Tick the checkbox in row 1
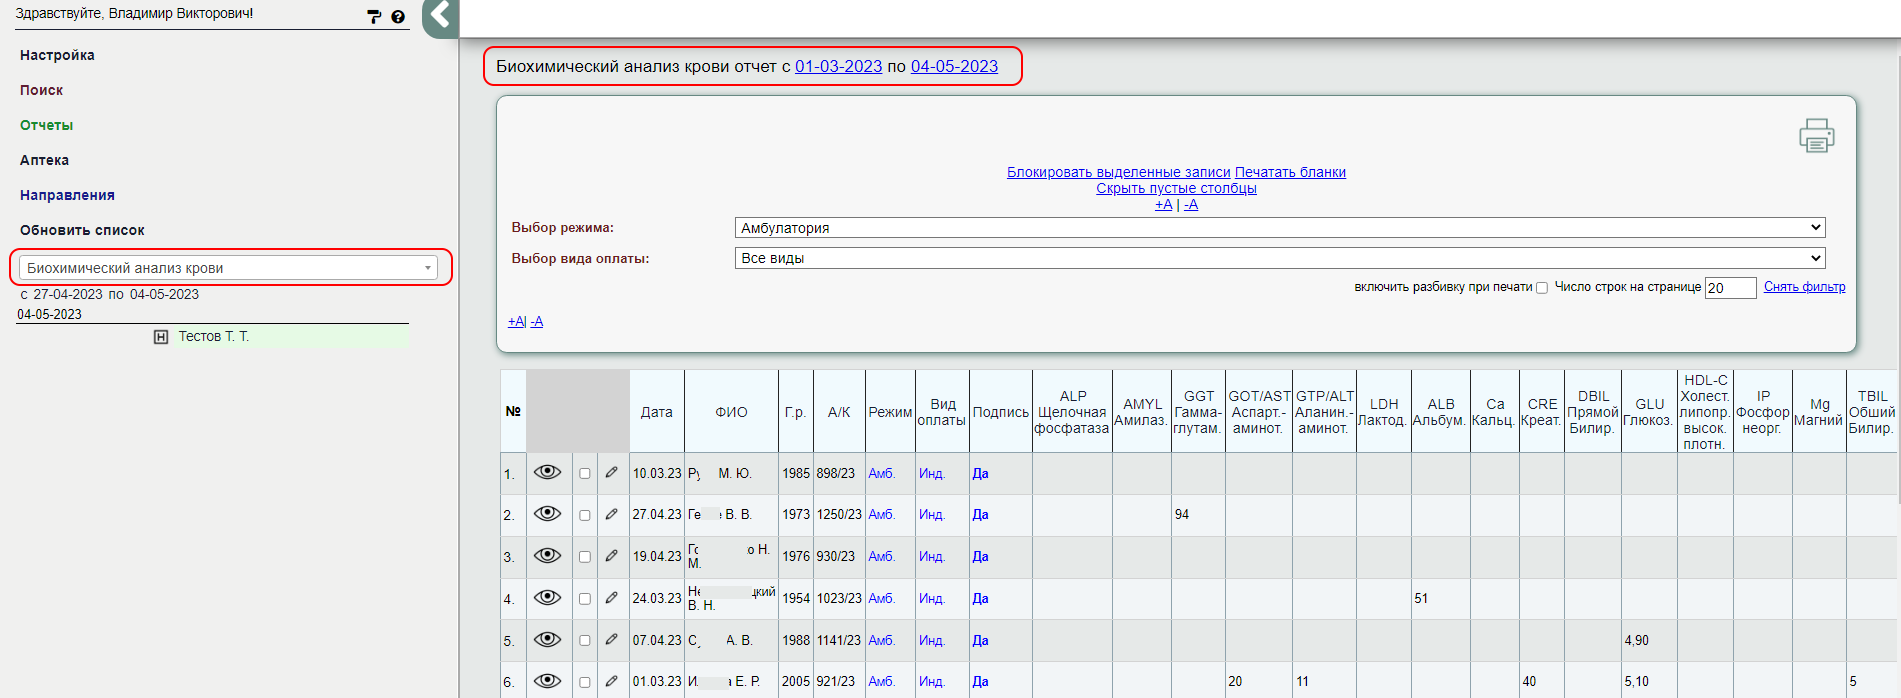This screenshot has height=698, width=1901. 585,474
